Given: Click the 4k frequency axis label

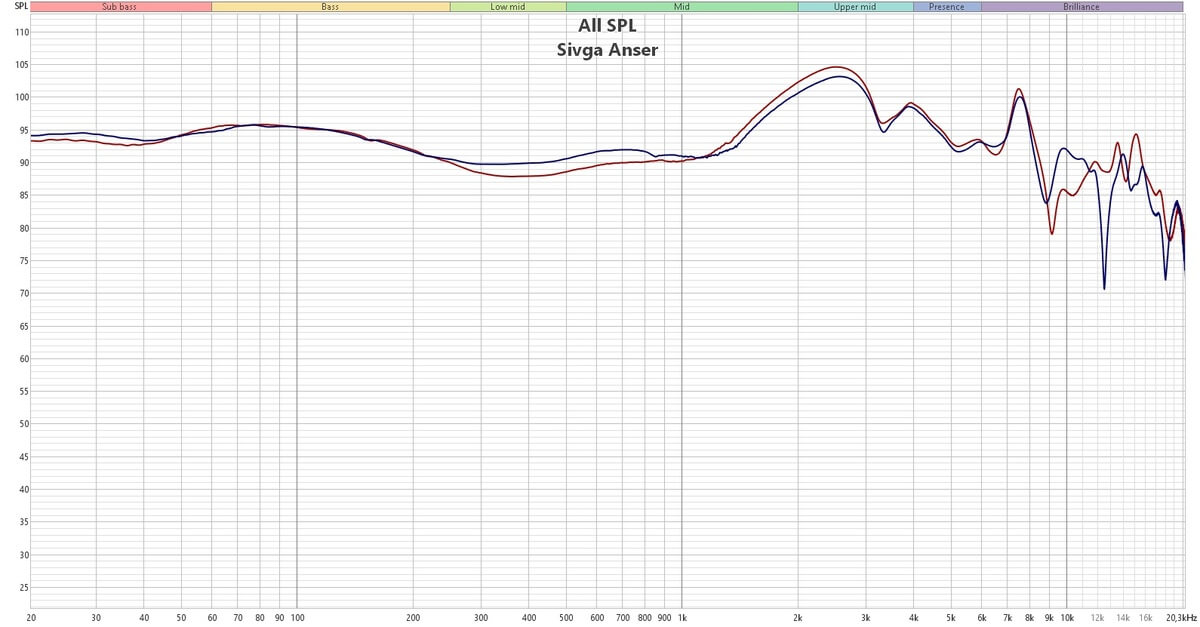Looking at the screenshot, I should 914,618.
